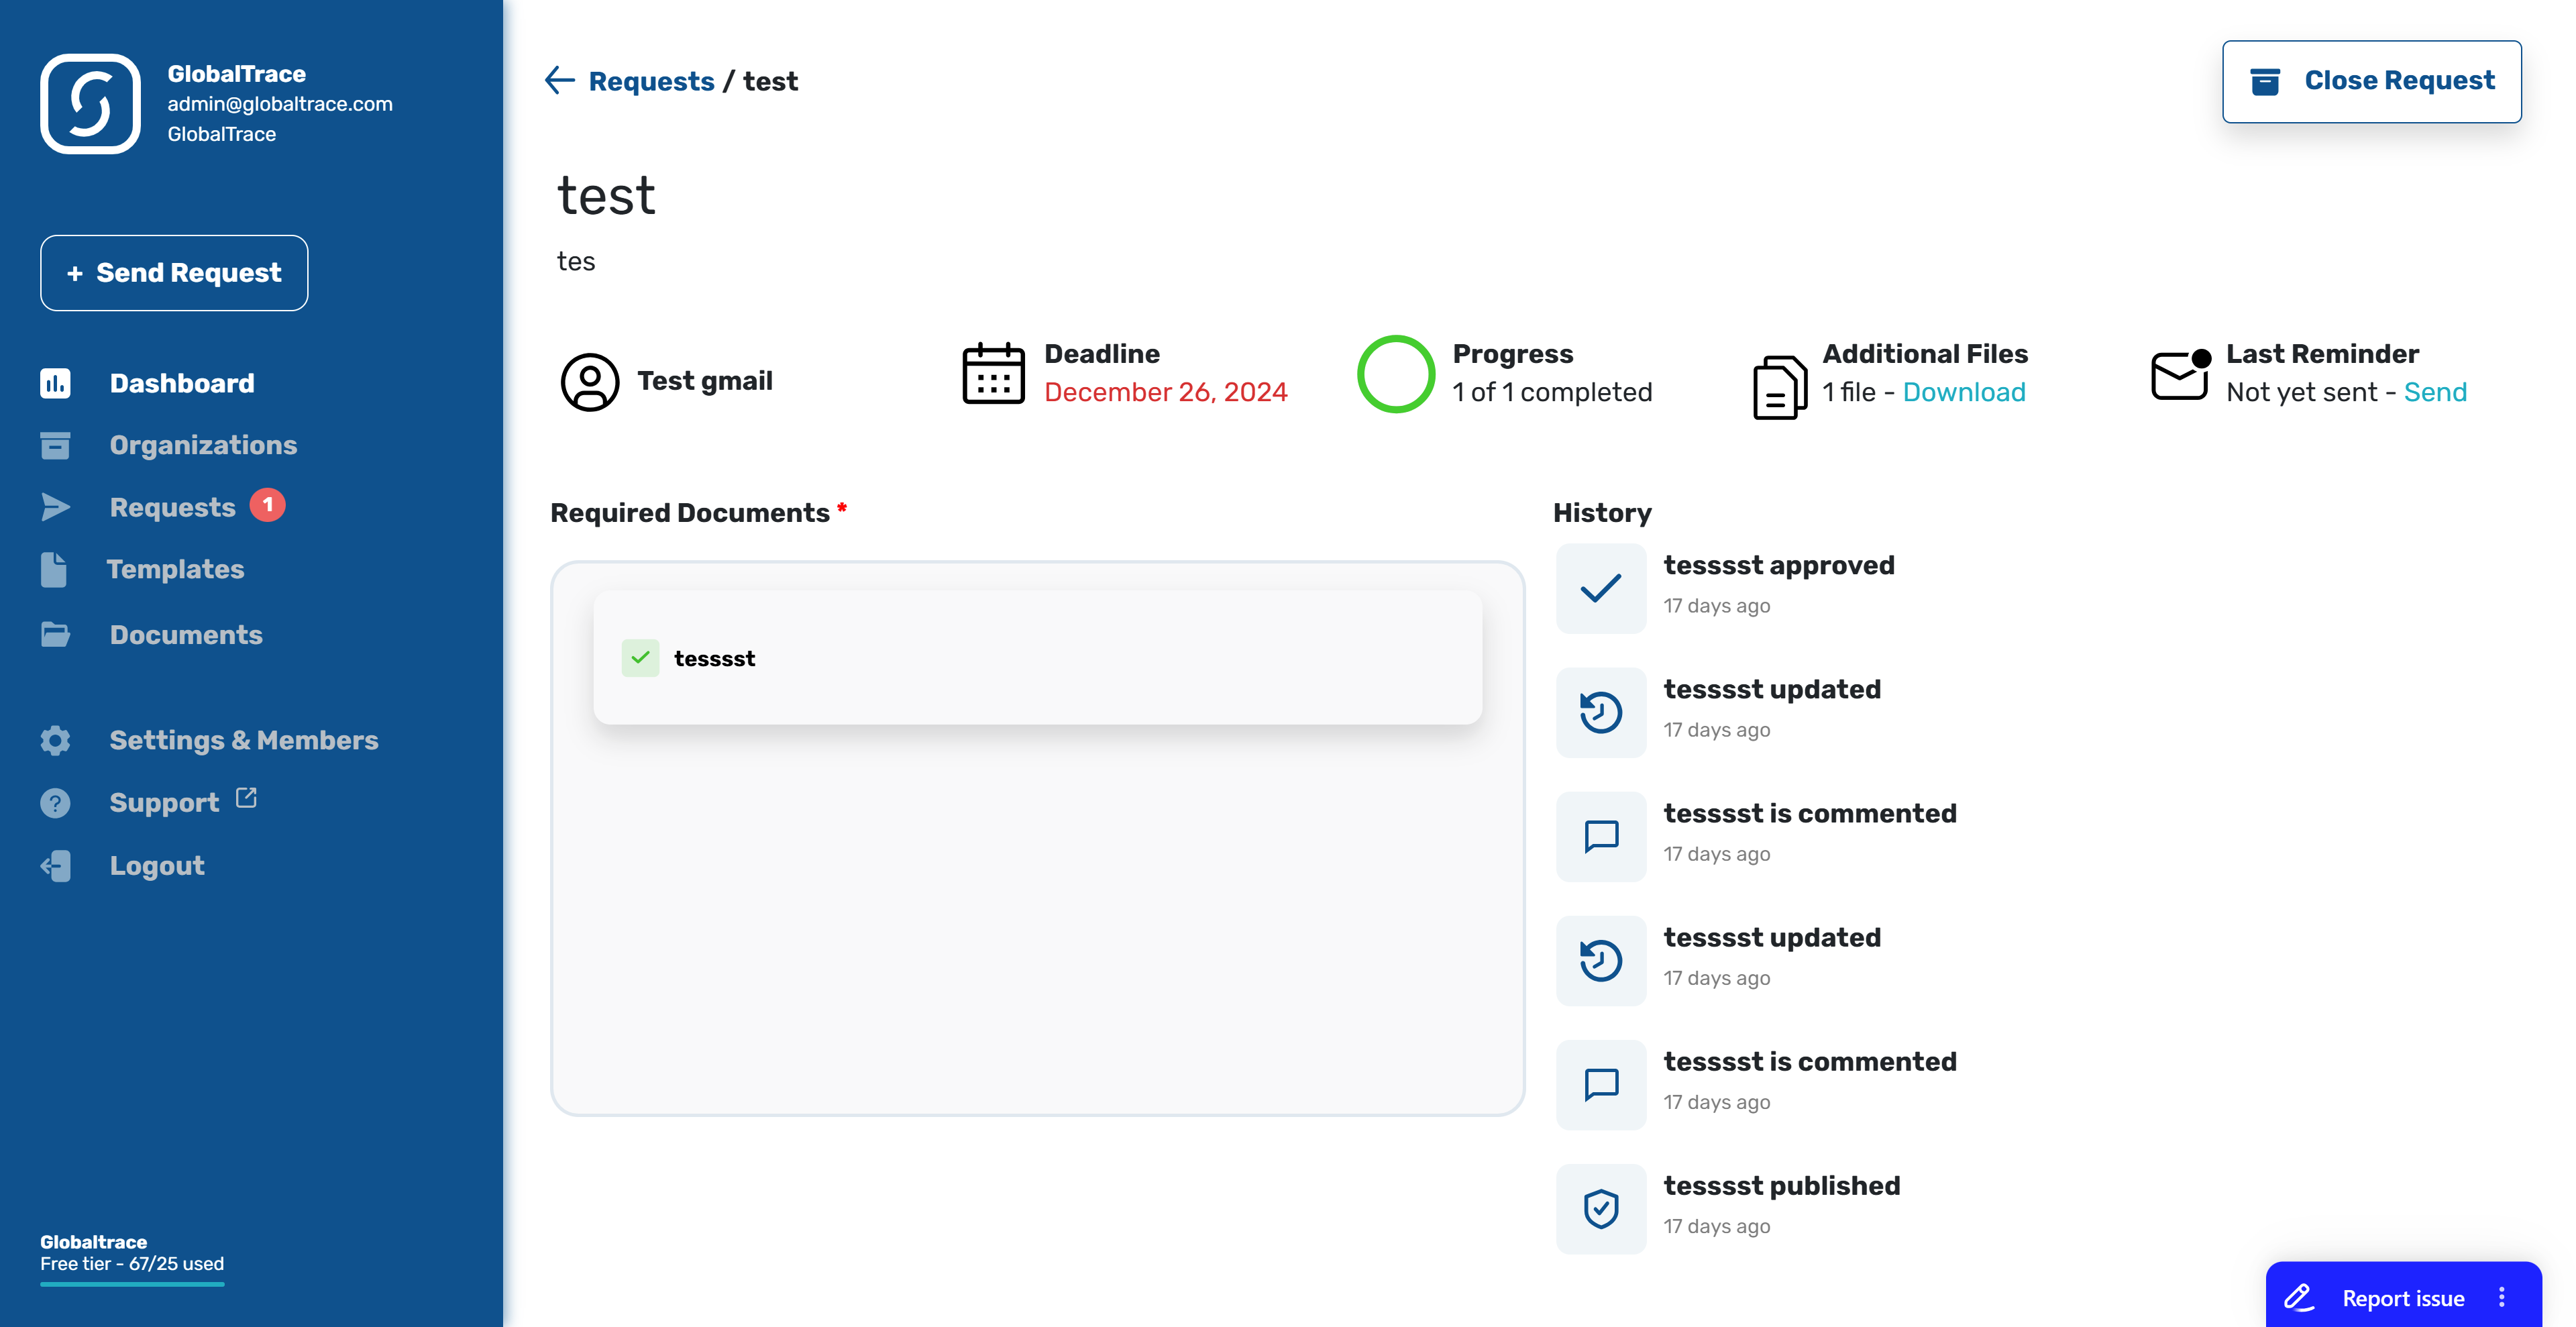Click the archive icon in Close Request
Image resolution: width=2576 pixels, height=1327 pixels.
(x=2265, y=81)
